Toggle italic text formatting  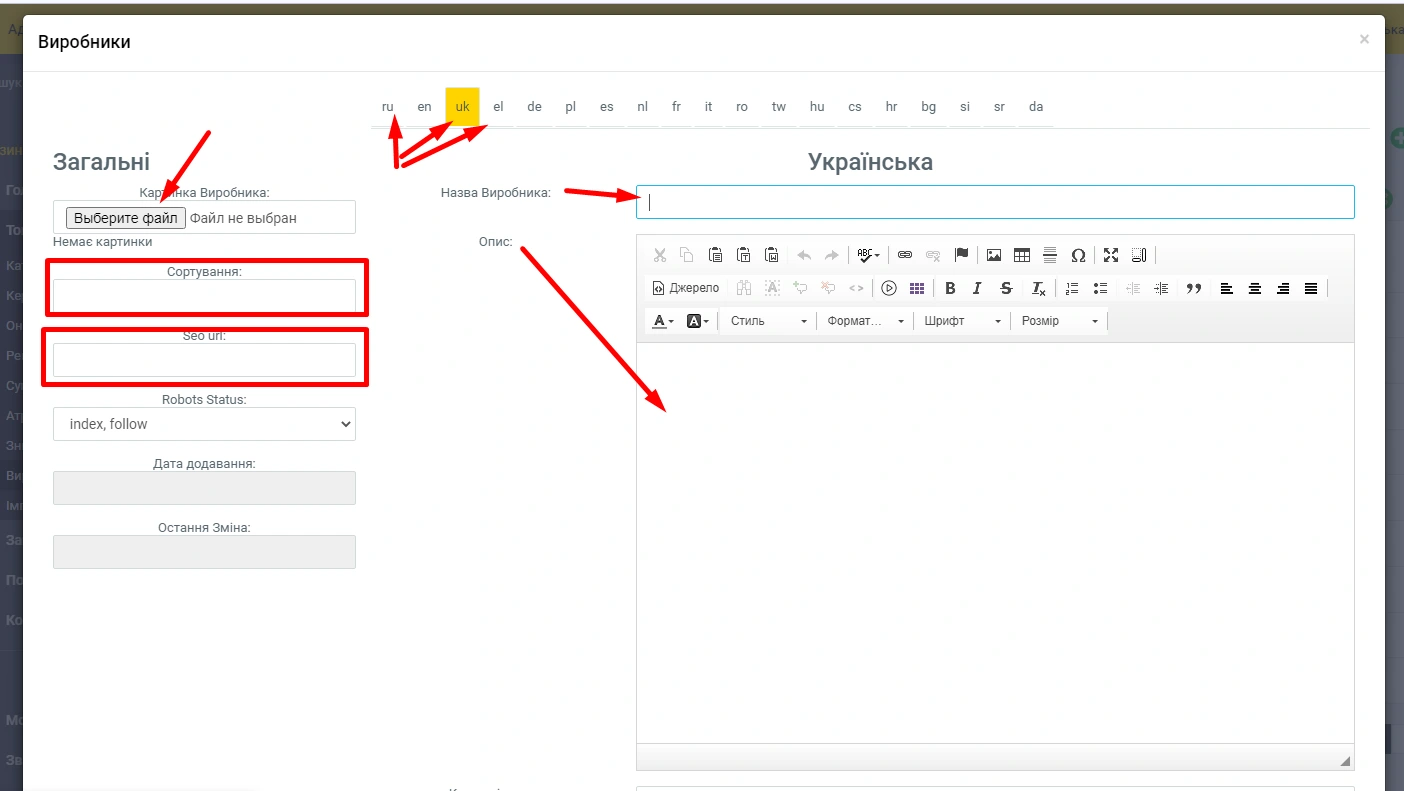977,288
